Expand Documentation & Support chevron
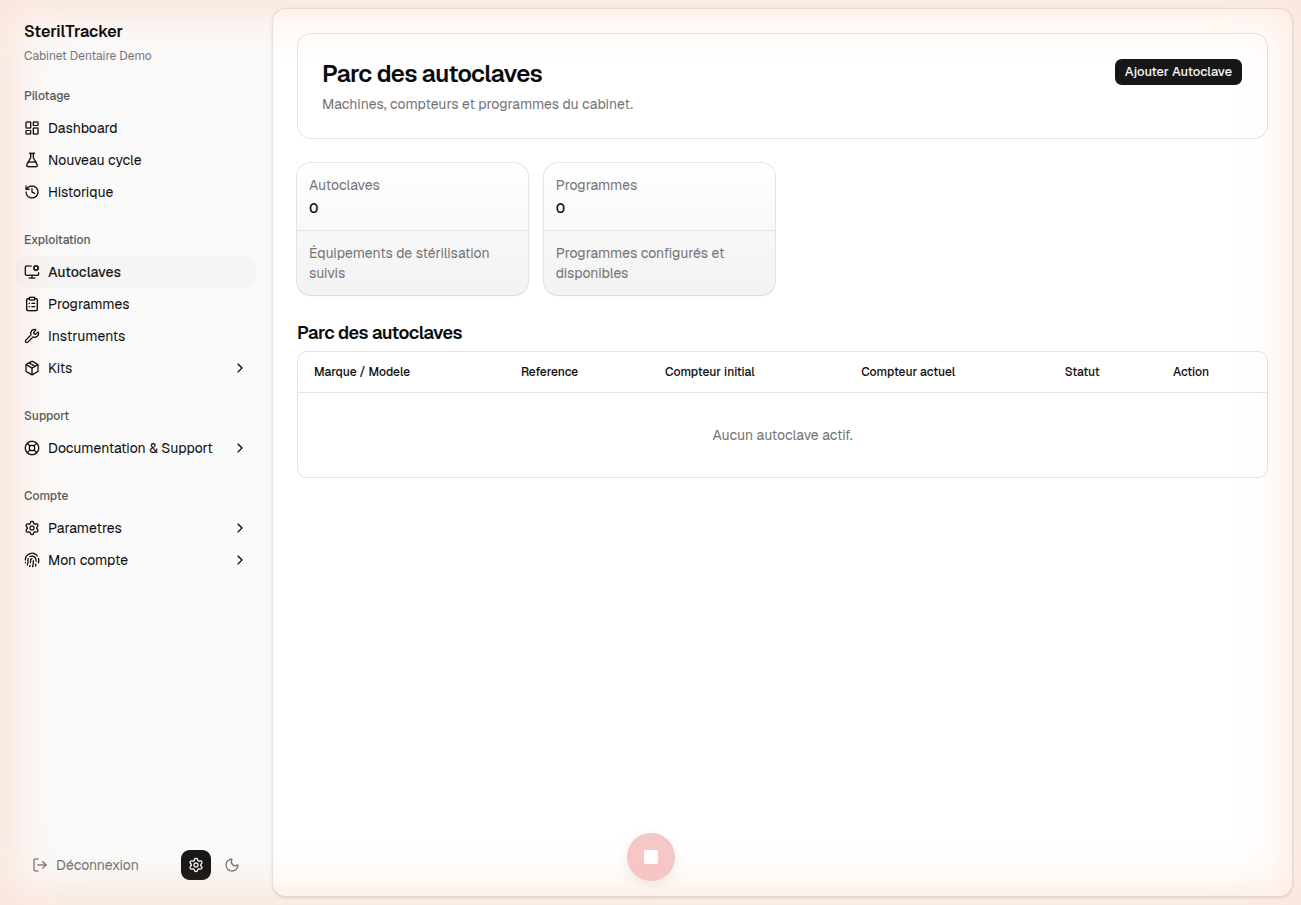This screenshot has width=1301, height=905. tap(240, 448)
